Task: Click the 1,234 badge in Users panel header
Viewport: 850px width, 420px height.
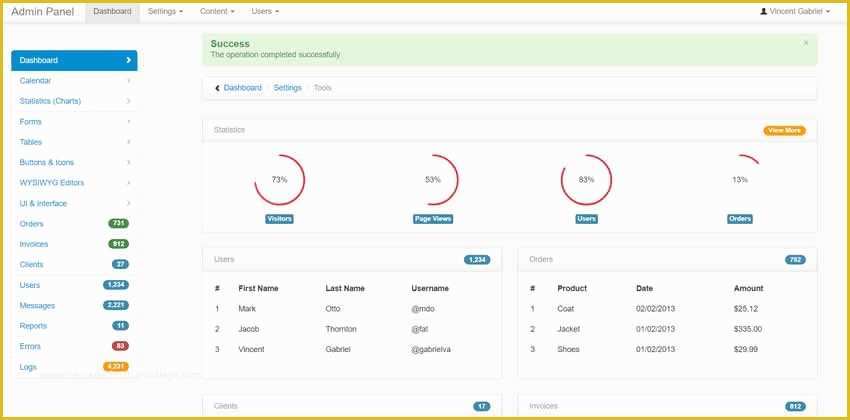Action: tap(477, 260)
